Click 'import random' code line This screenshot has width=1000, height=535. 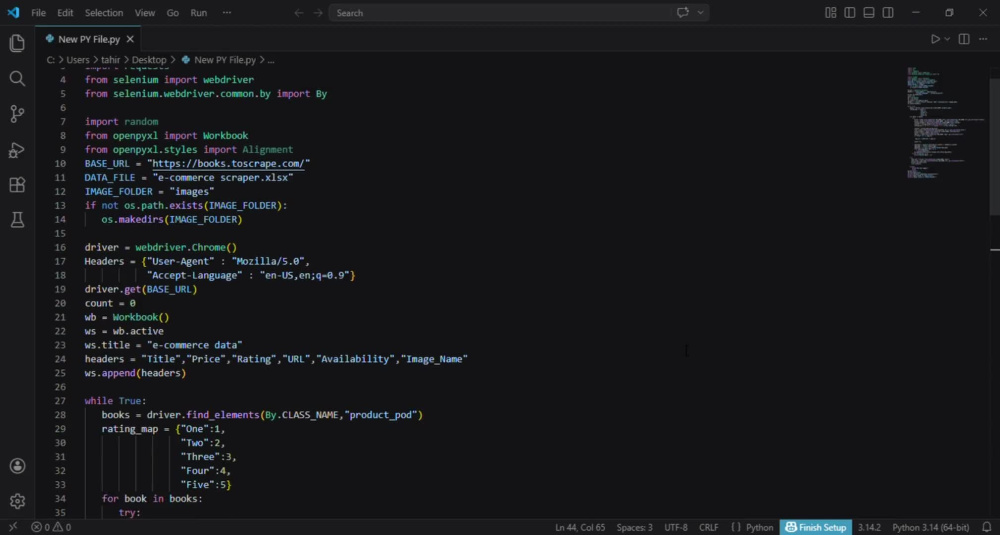pyautogui.click(x=121, y=122)
